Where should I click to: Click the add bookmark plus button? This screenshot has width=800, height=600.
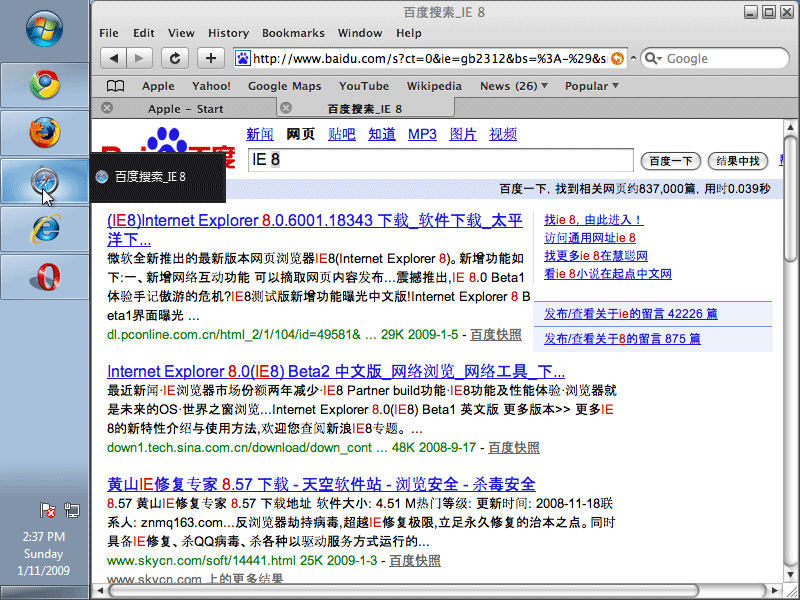pos(210,58)
